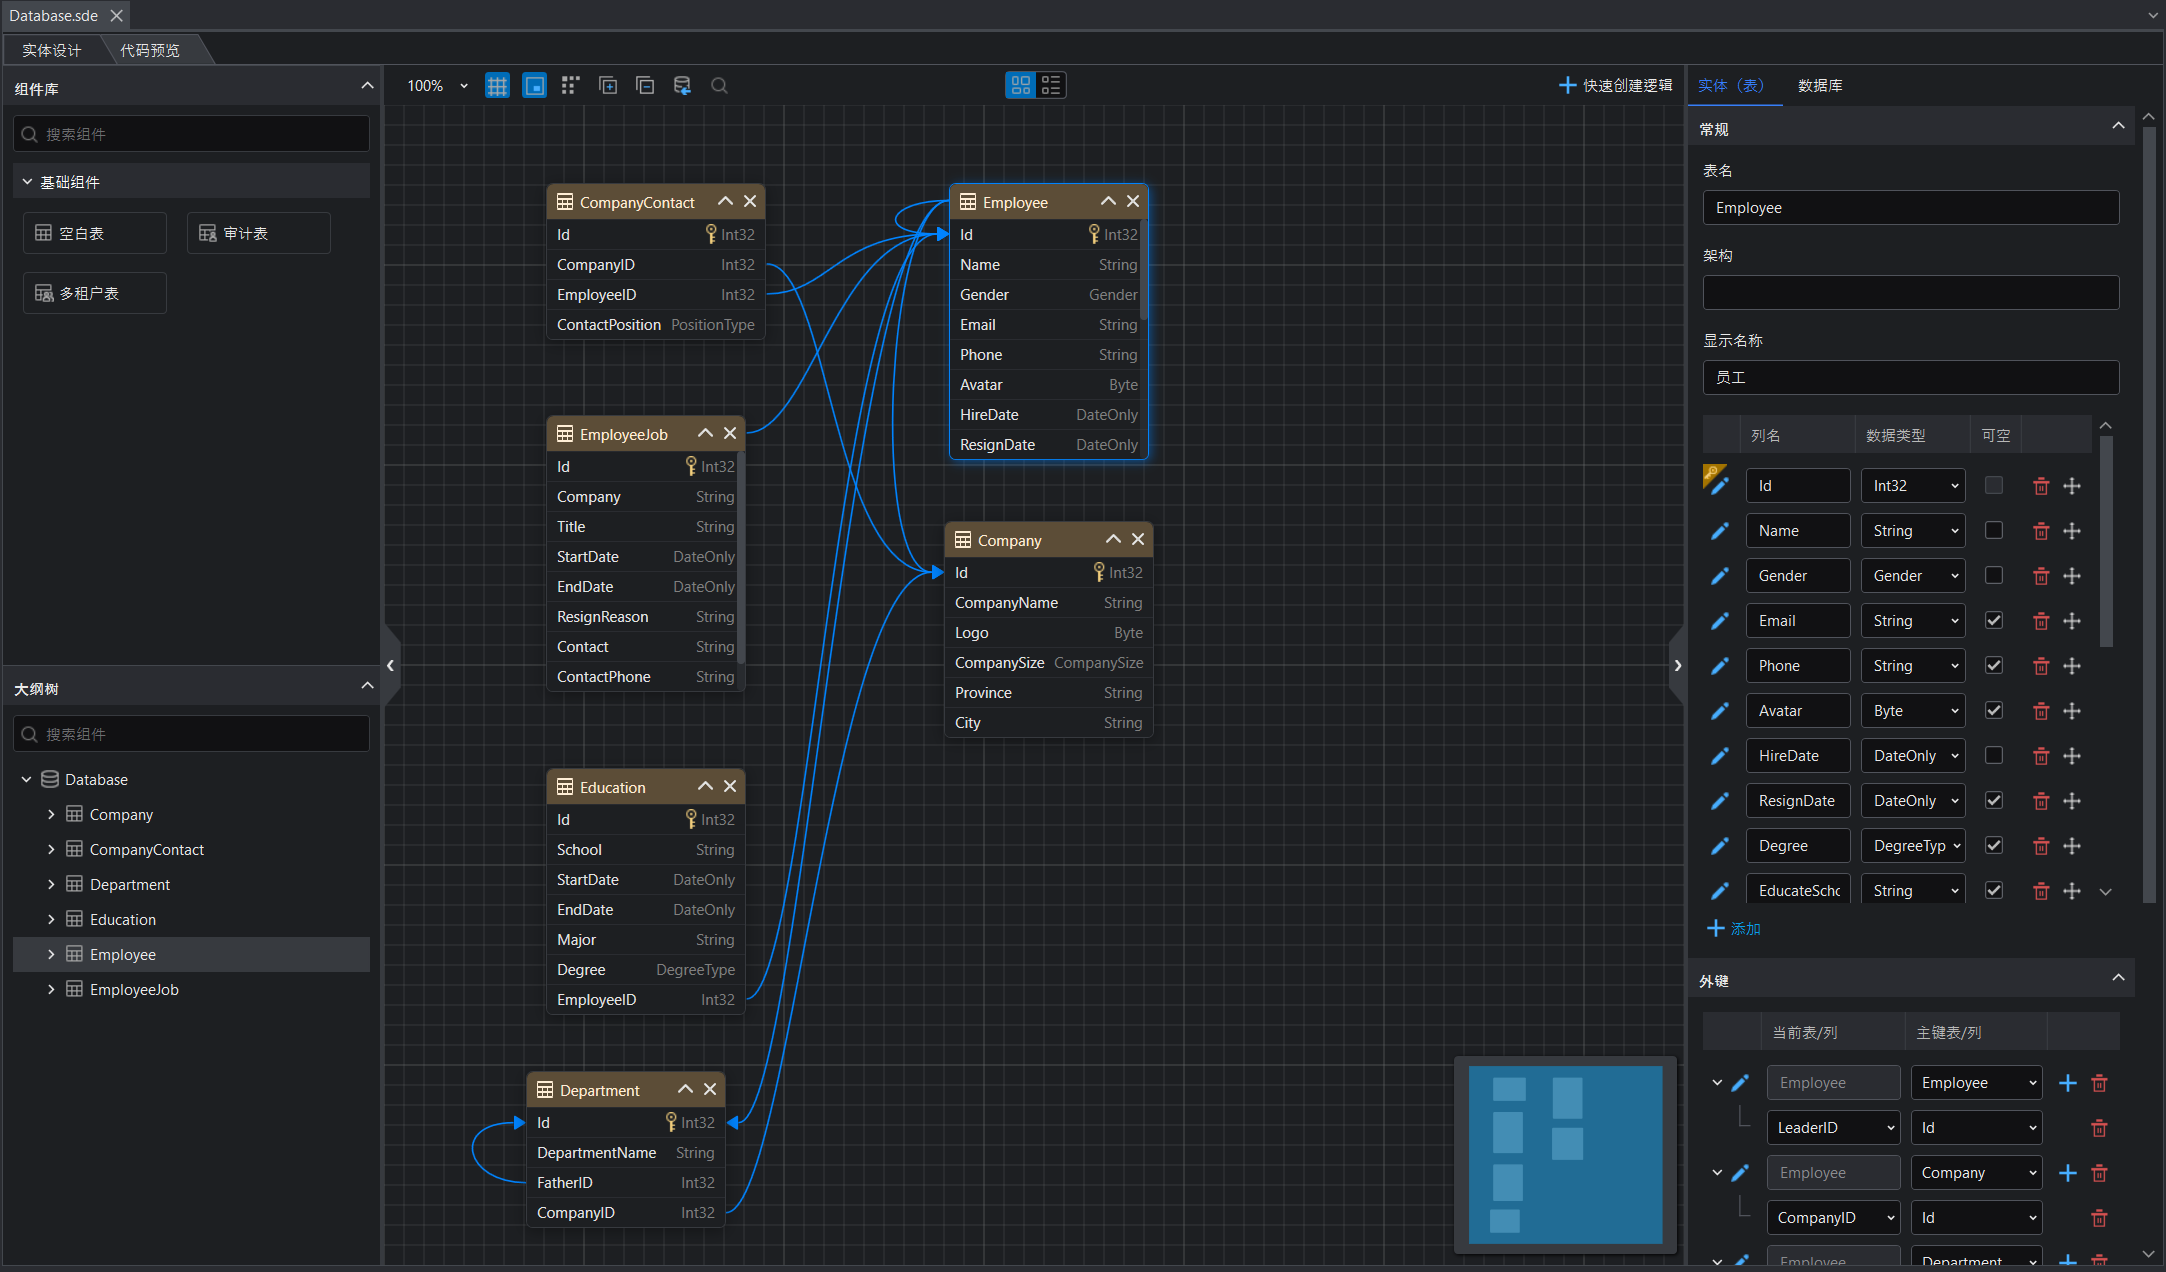Screen dimensions: 2166x1272
Task: Uncheck nullable for Phone column
Action: coord(1994,666)
